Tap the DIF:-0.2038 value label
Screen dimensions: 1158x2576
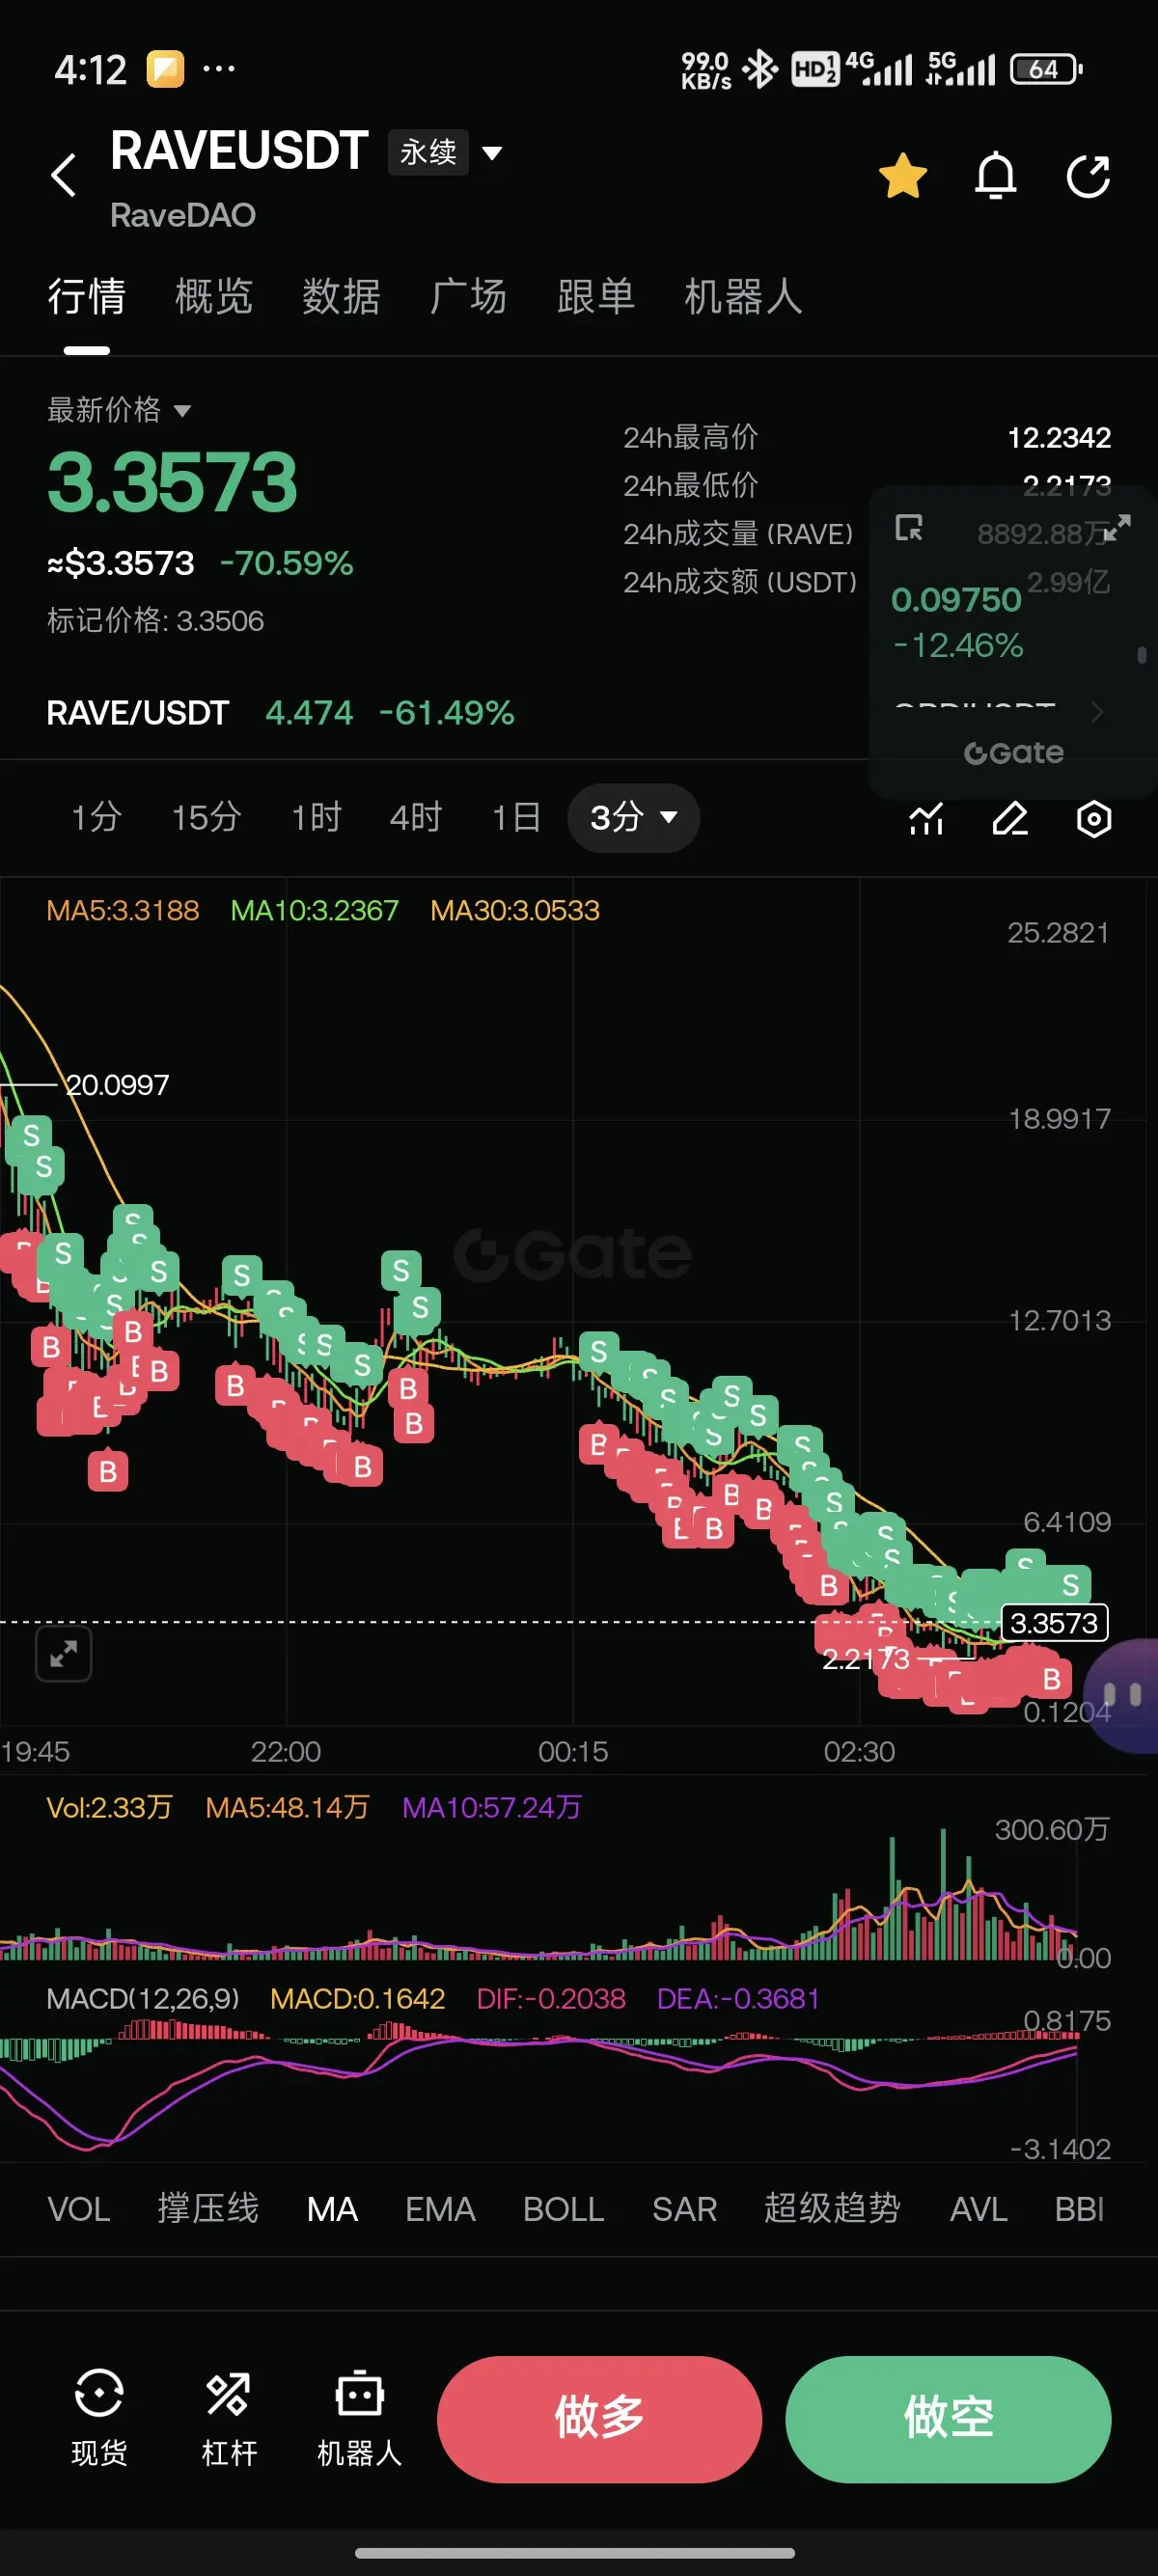click(x=551, y=1999)
